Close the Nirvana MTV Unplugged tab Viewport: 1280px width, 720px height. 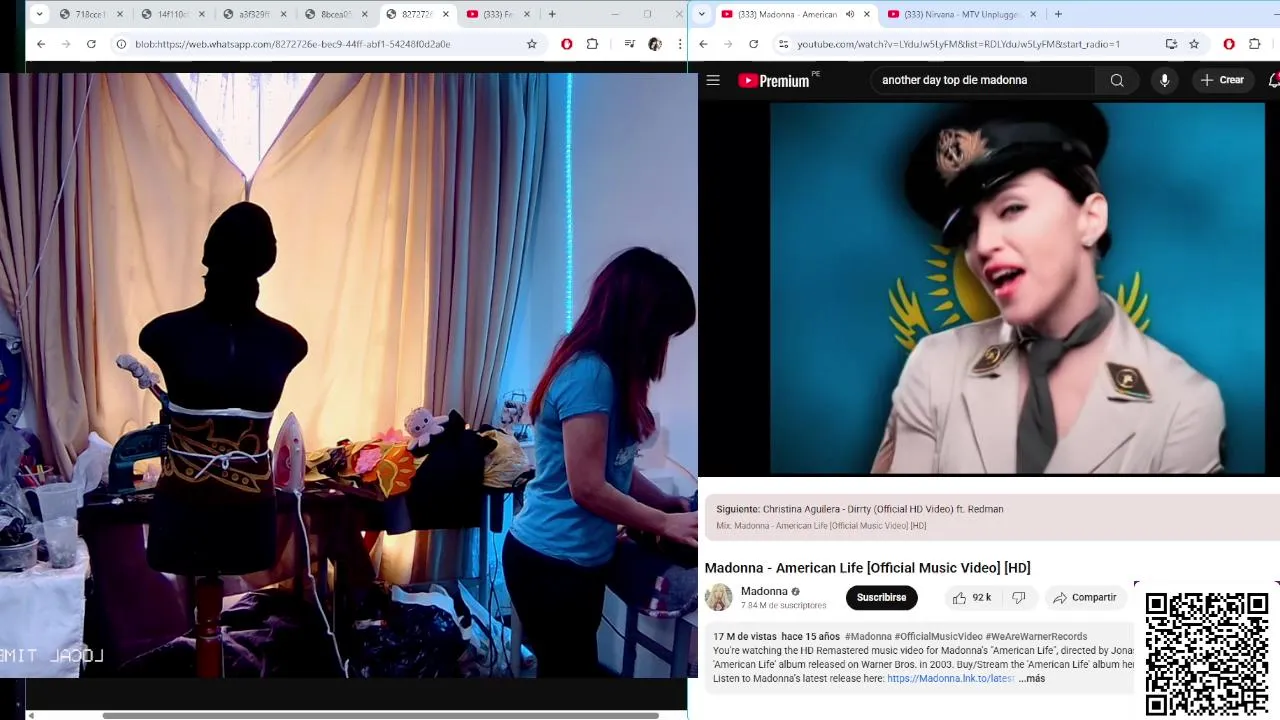click(1033, 14)
